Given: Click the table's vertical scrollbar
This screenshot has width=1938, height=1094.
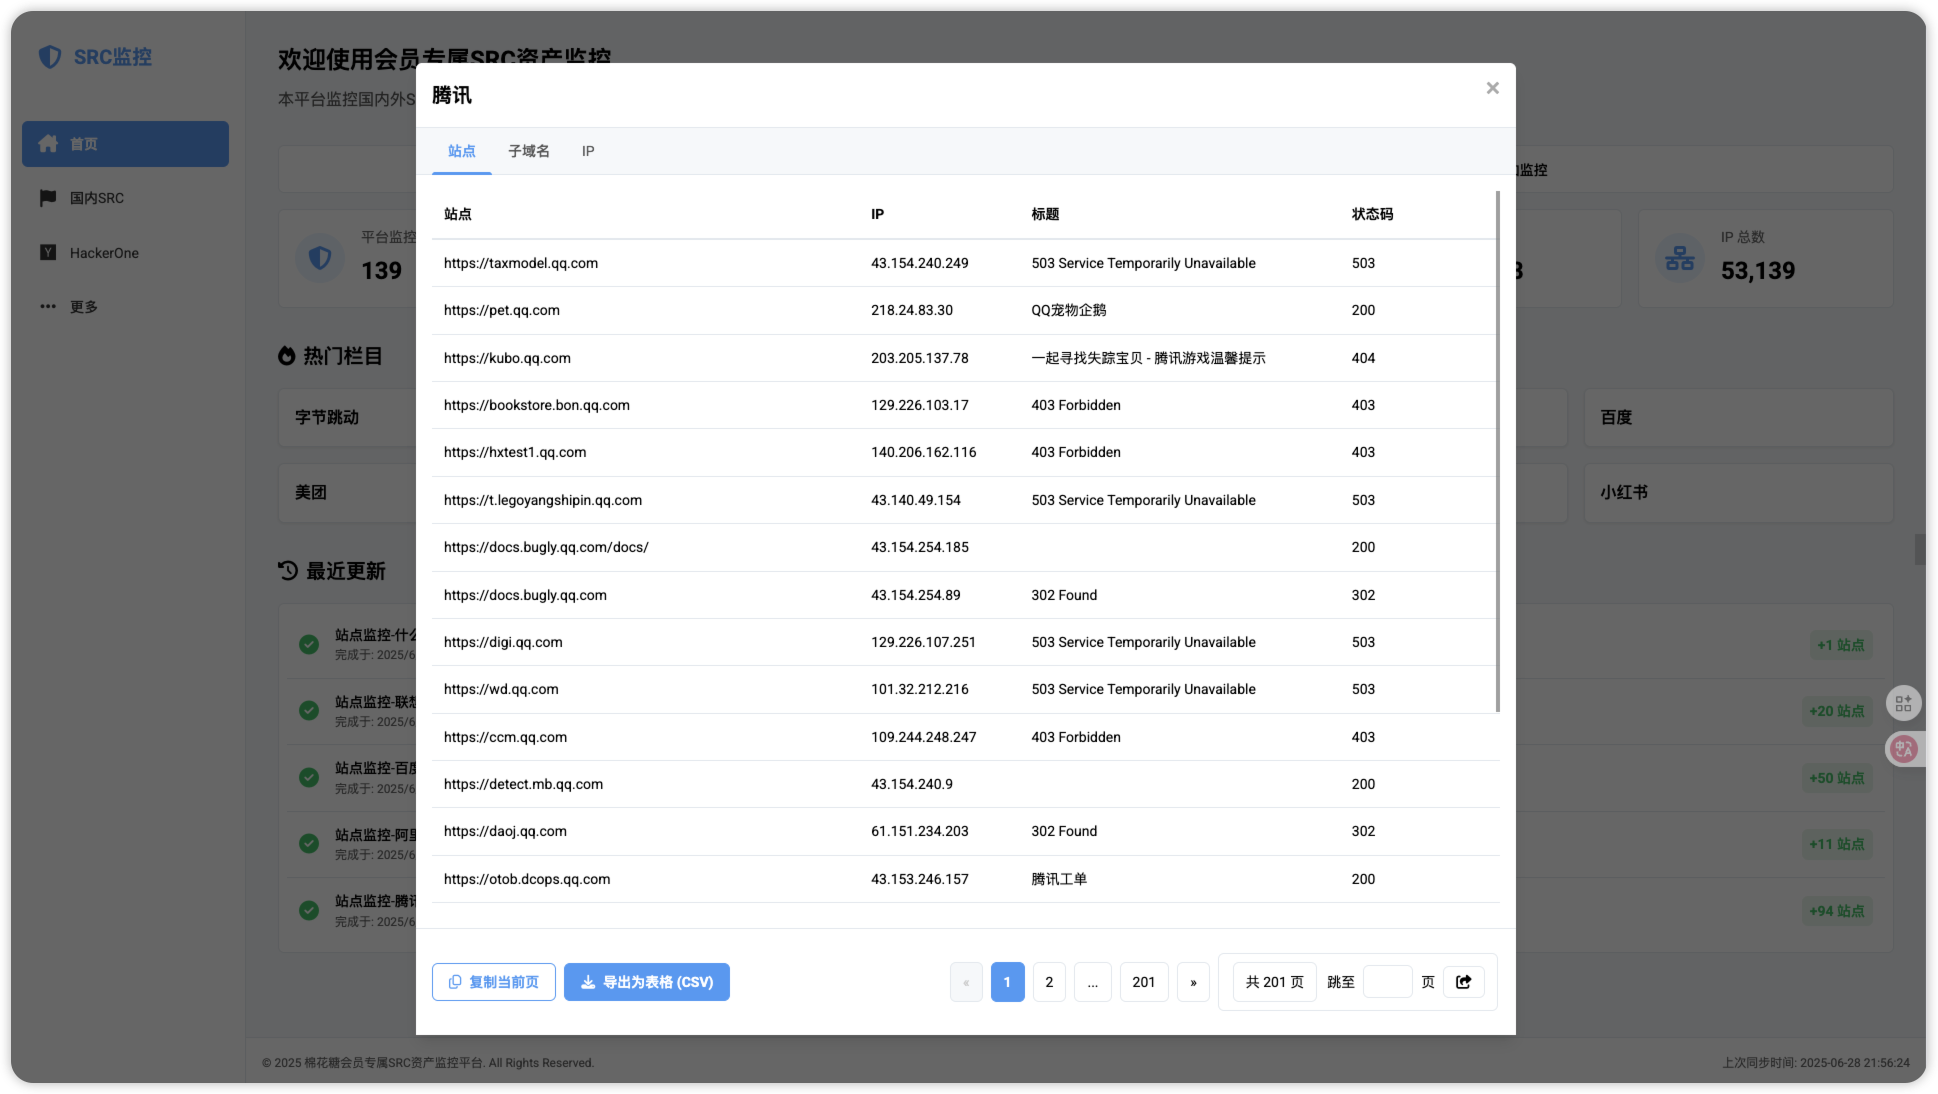Looking at the screenshot, I should coord(1497,450).
